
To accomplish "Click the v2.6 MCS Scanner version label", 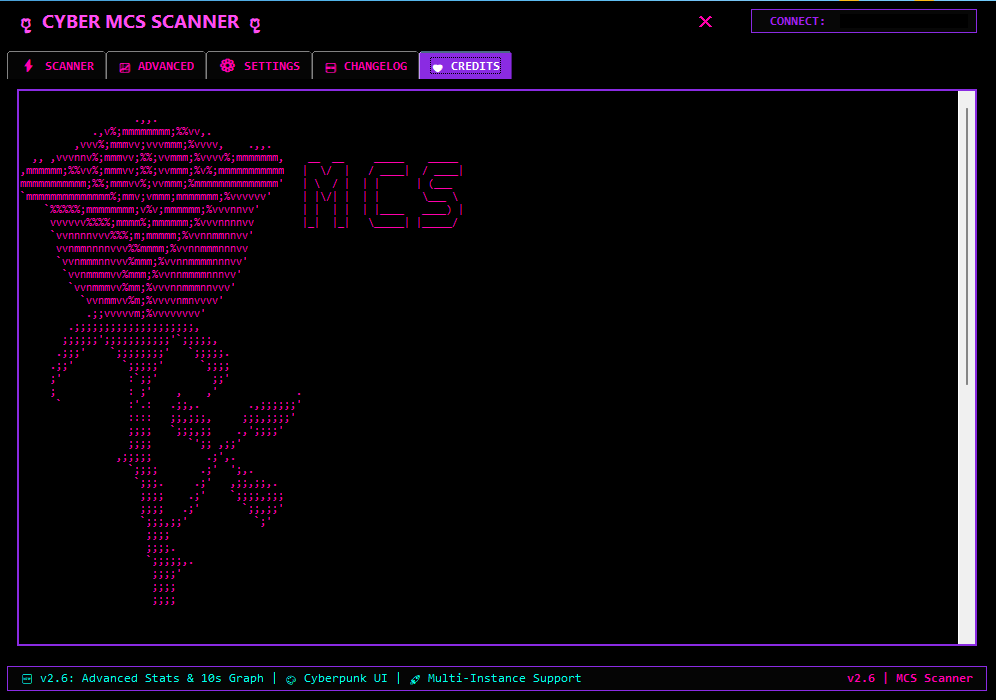I will click(909, 678).
